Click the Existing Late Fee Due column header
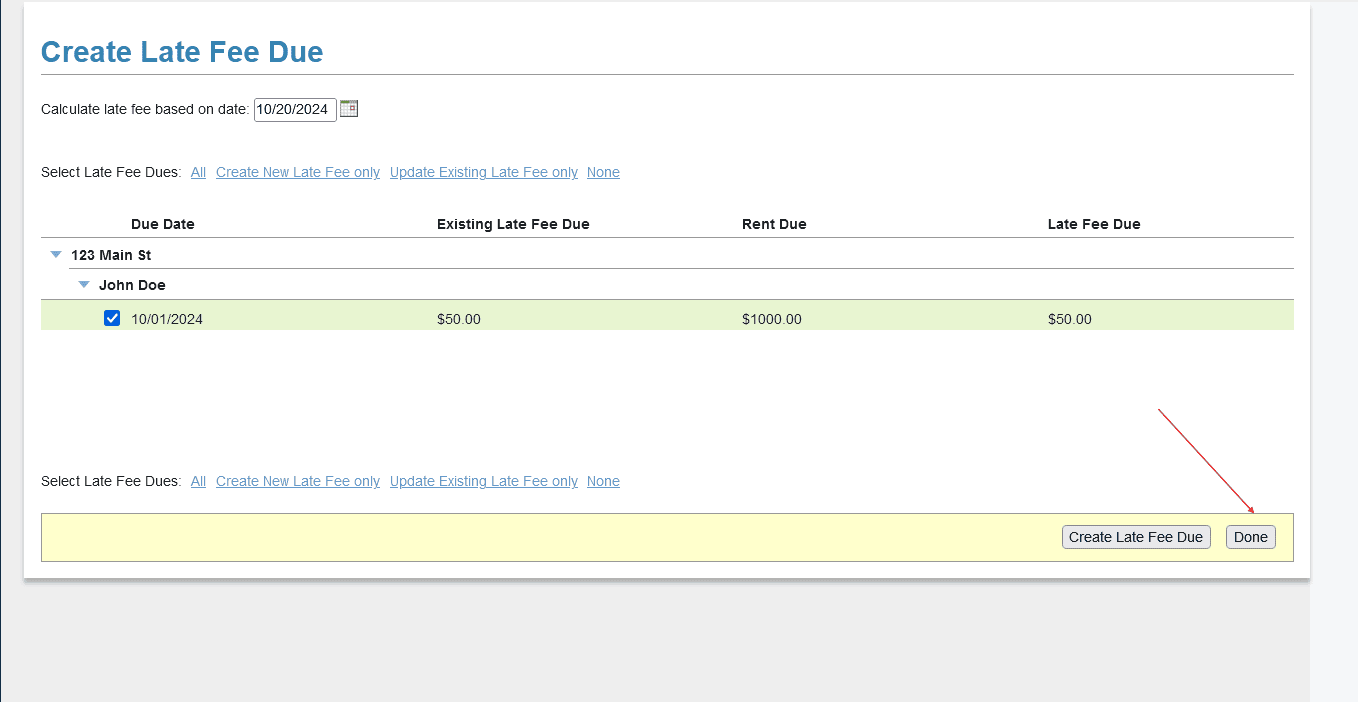This screenshot has height=702, width=1358. click(x=513, y=224)
